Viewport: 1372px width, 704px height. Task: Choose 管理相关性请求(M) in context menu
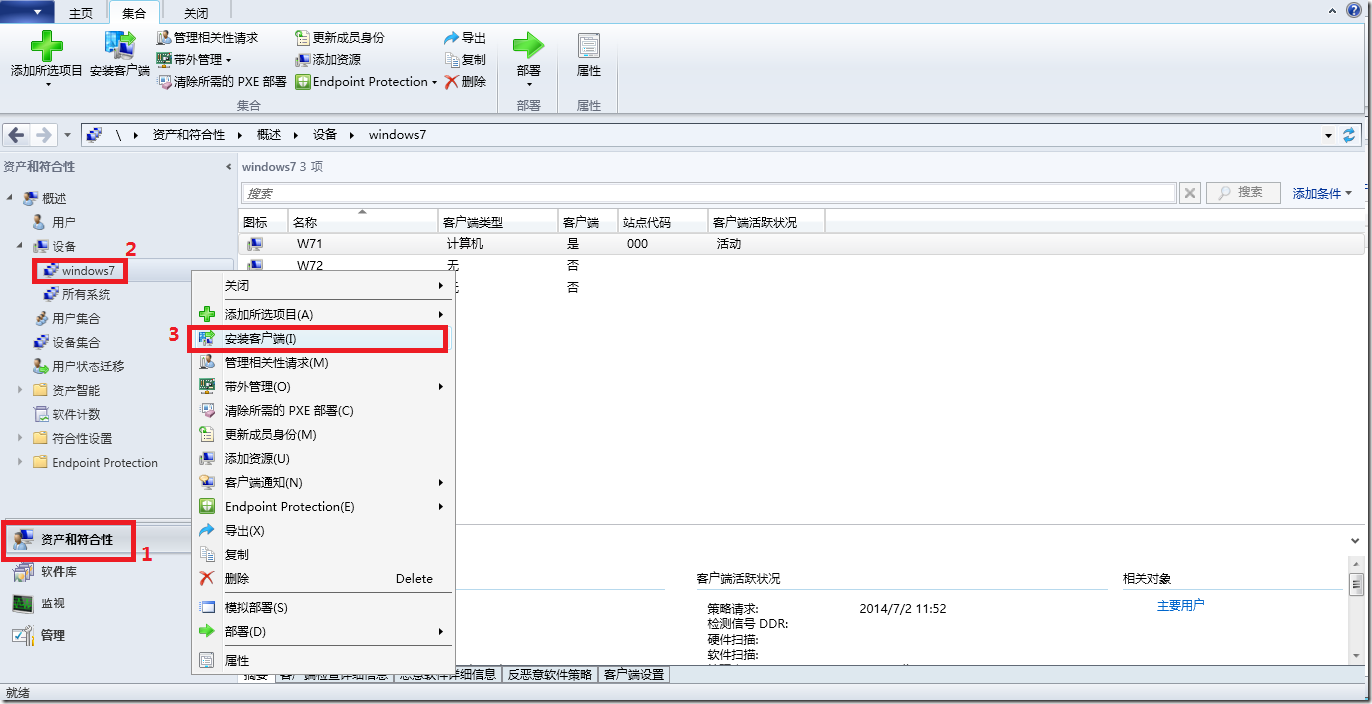(x=321, y=362)
